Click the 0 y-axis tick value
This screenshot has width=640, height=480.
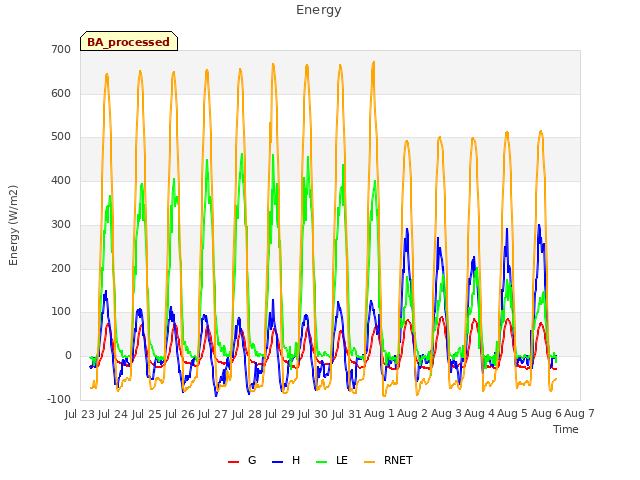pyautogui.click(x=68, y=356)
